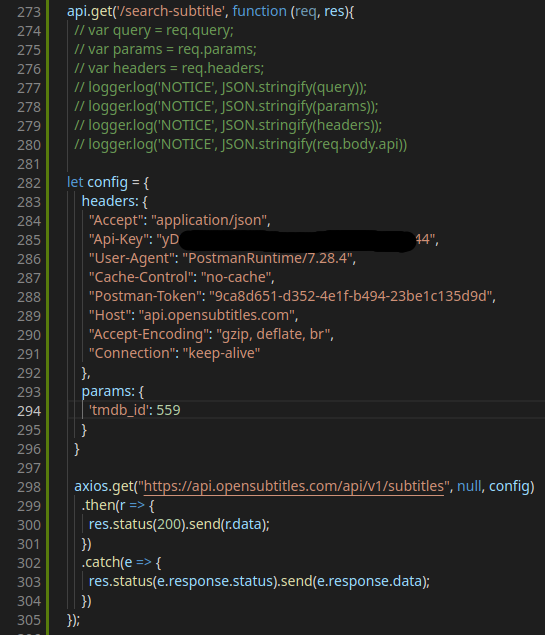Click the comment '// var params = req.params;'
The width and height of the screenshot is (545, 635).
point(165,49)
